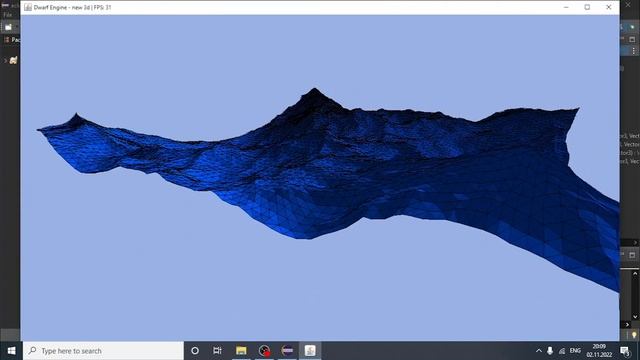The width and height of the screenshot is (640, 360).
Task: Open the File menu in the IDE behind
Action: (x=7, y=15)
